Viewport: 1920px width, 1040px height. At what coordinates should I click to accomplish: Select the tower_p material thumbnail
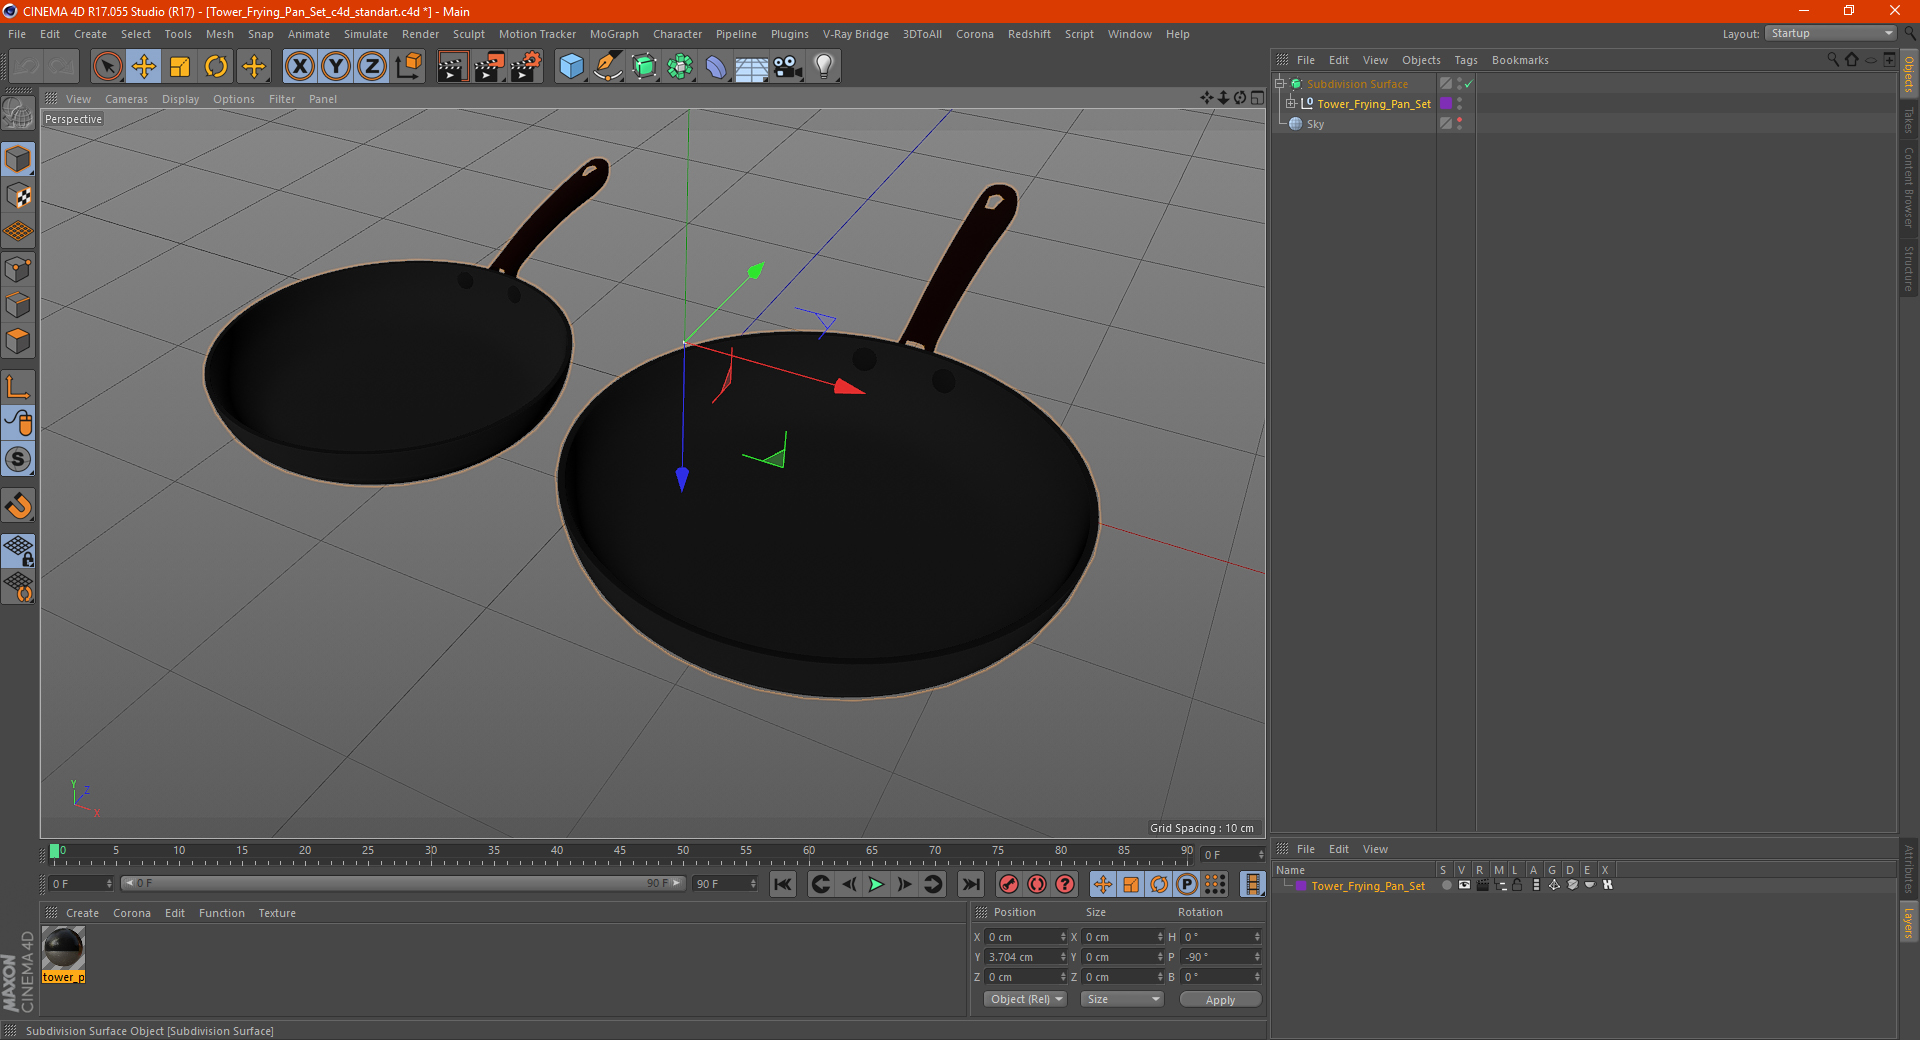click(x=63, y=948)
